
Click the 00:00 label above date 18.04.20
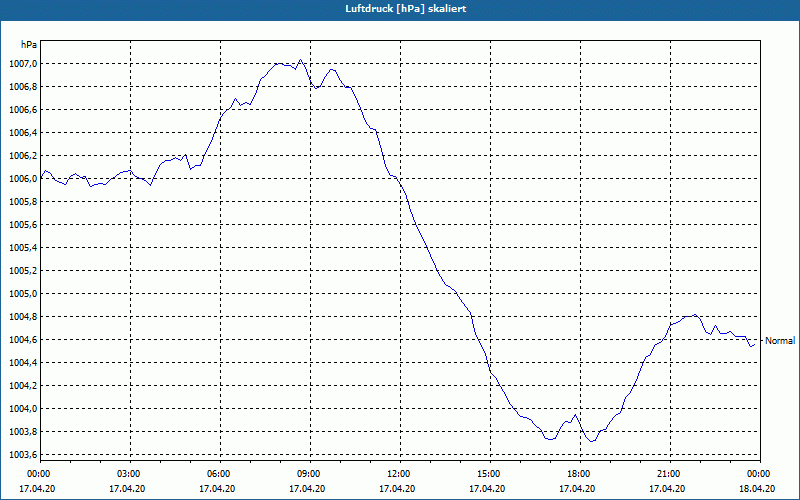click(760, 474)
